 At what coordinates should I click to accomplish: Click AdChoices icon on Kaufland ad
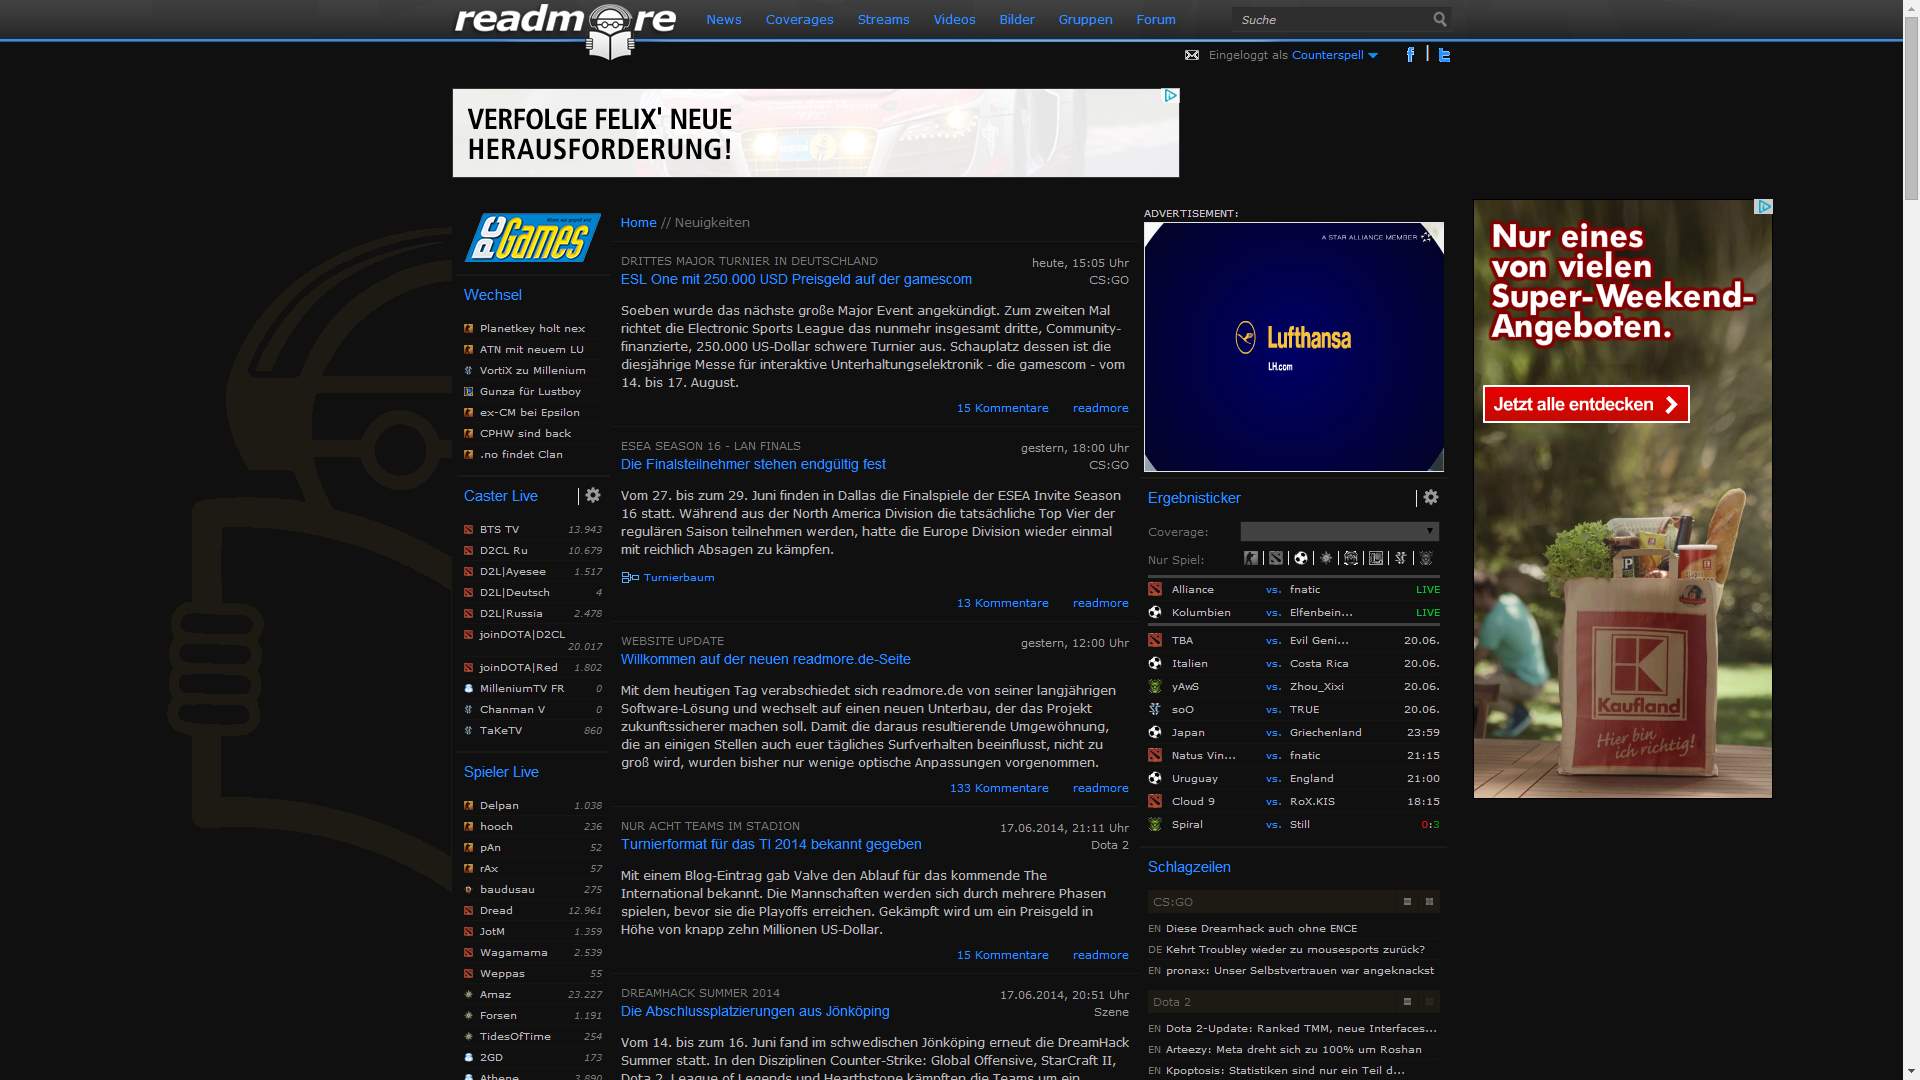pyautogui.click(x=1764, y=207)
